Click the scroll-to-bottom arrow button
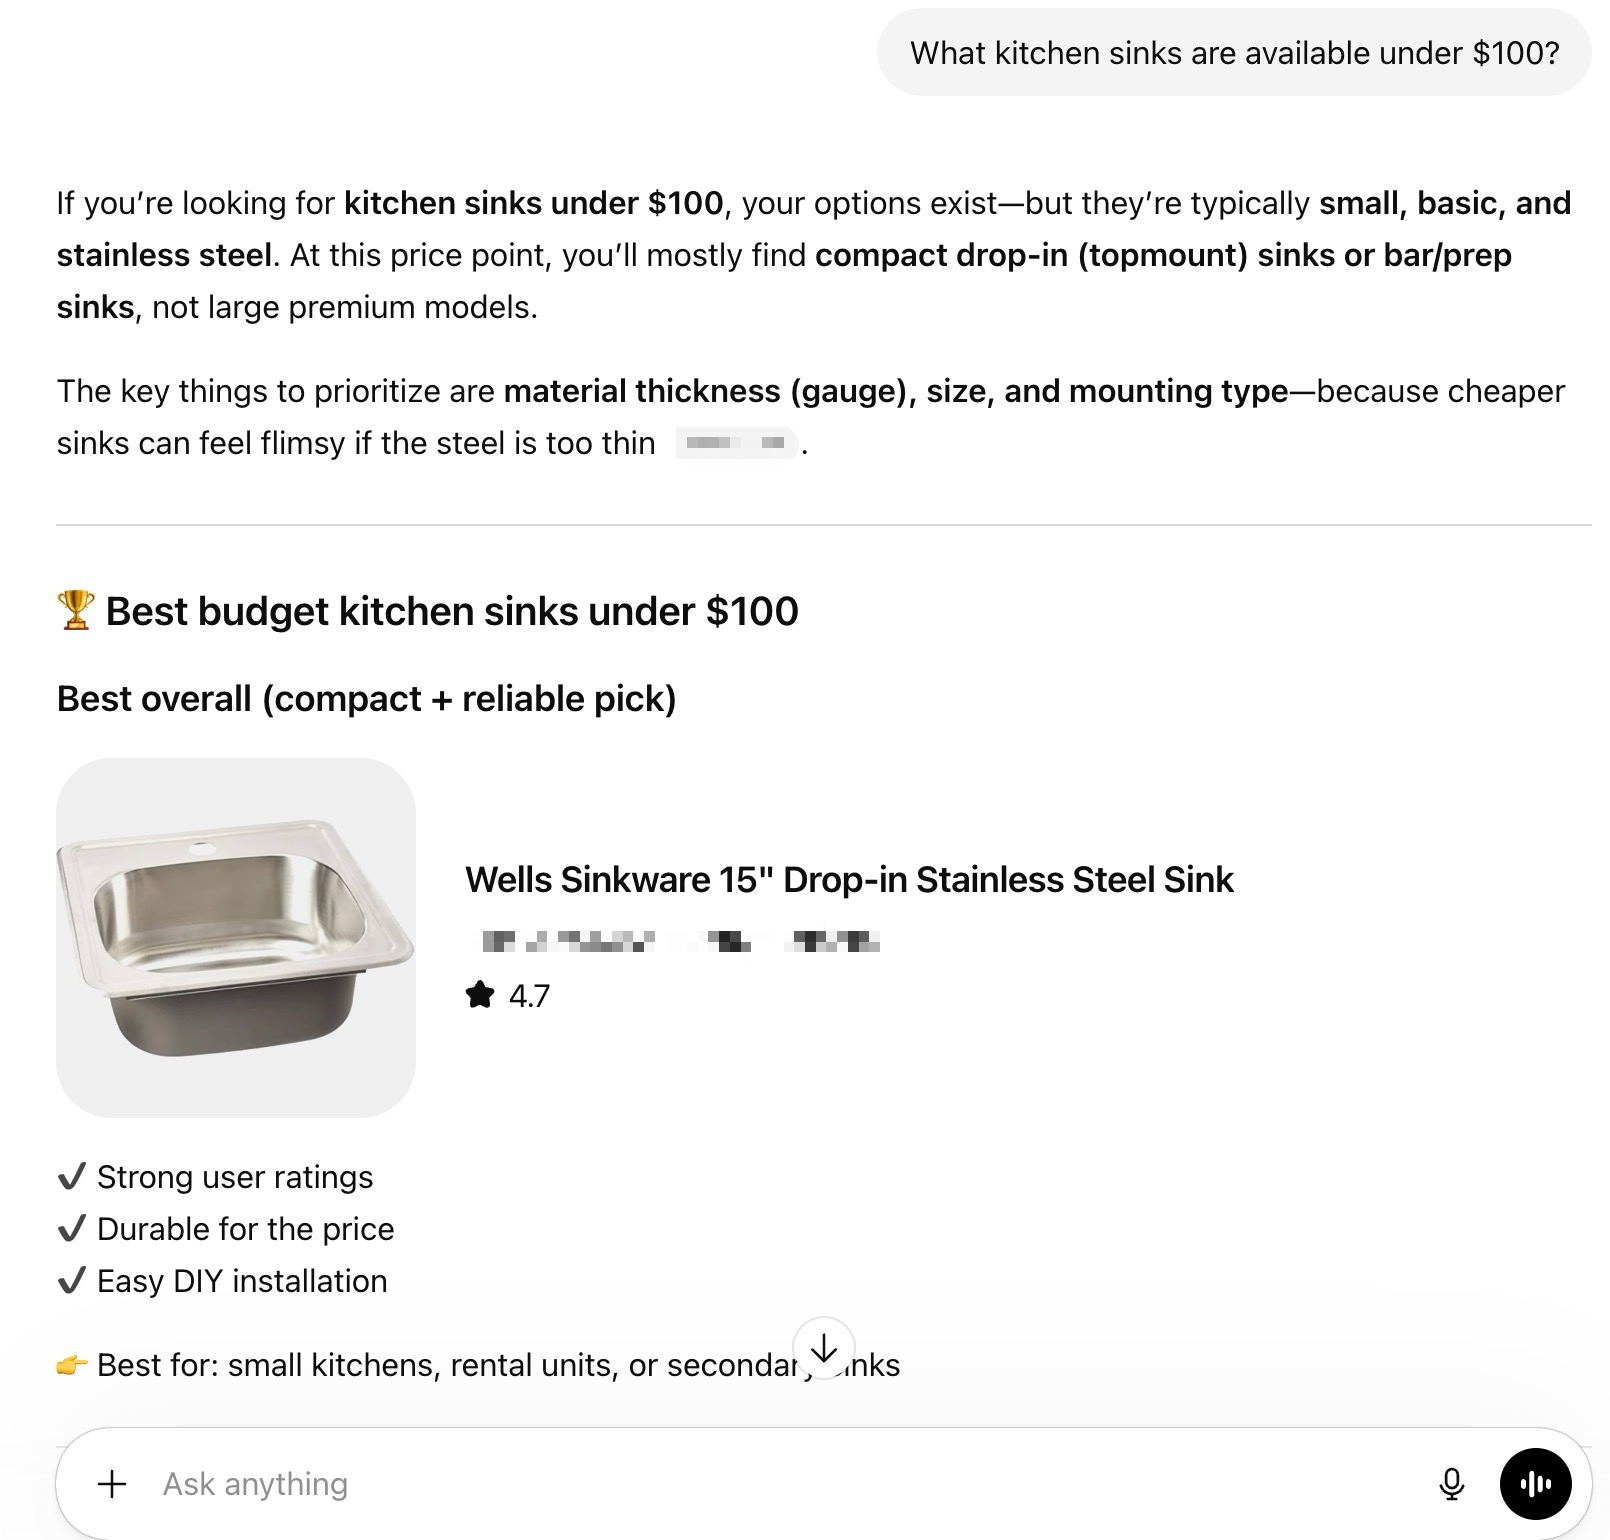Screen dimensions: 1610x1540 click(x=822, y=1349)
